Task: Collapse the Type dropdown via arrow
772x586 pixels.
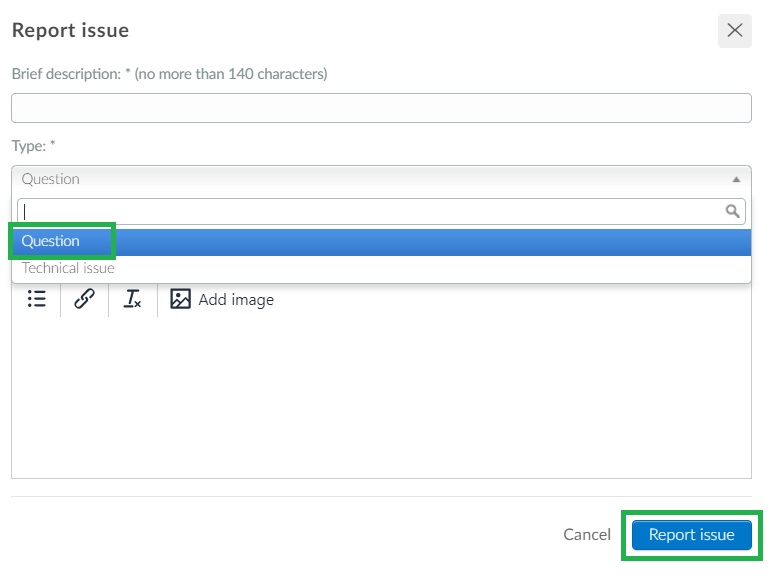Action: [736, 179]
